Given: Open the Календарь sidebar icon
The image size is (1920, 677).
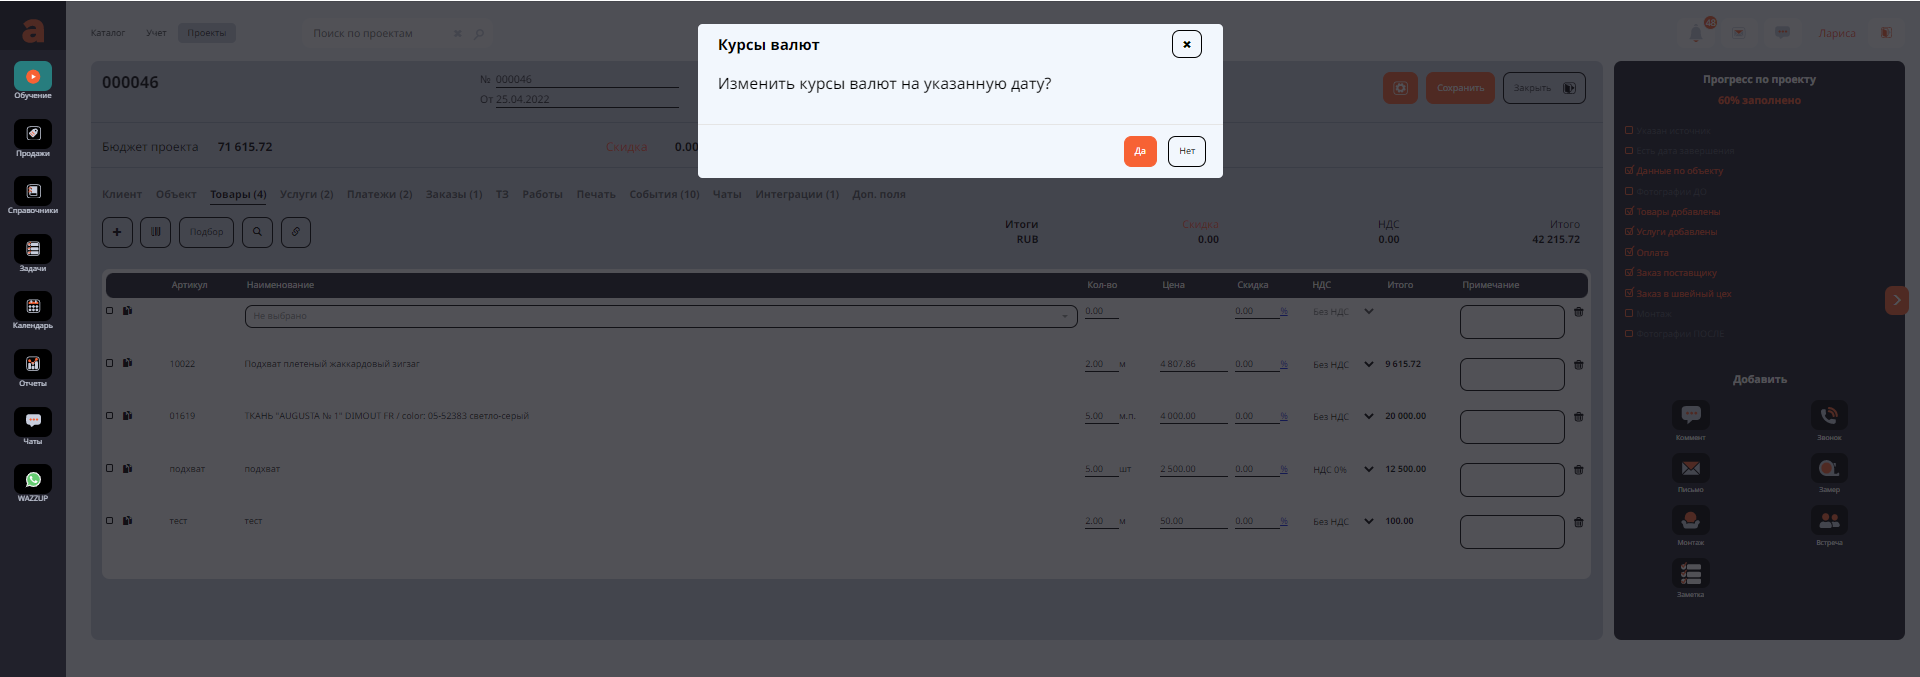Looking at the screenshot, I should tap(33, 307).
